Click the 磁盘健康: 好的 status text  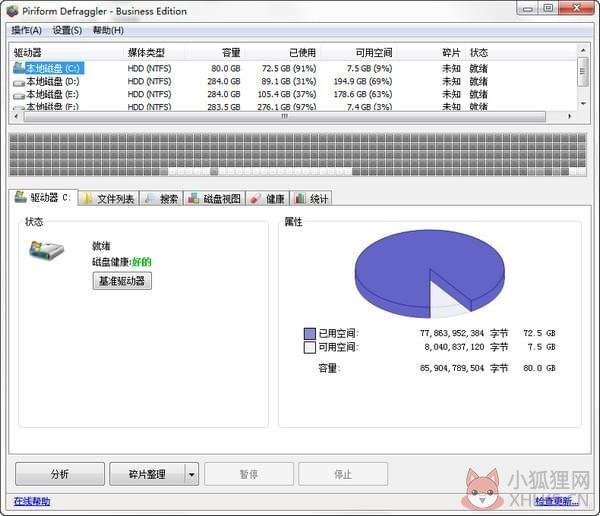coord(122,262)
